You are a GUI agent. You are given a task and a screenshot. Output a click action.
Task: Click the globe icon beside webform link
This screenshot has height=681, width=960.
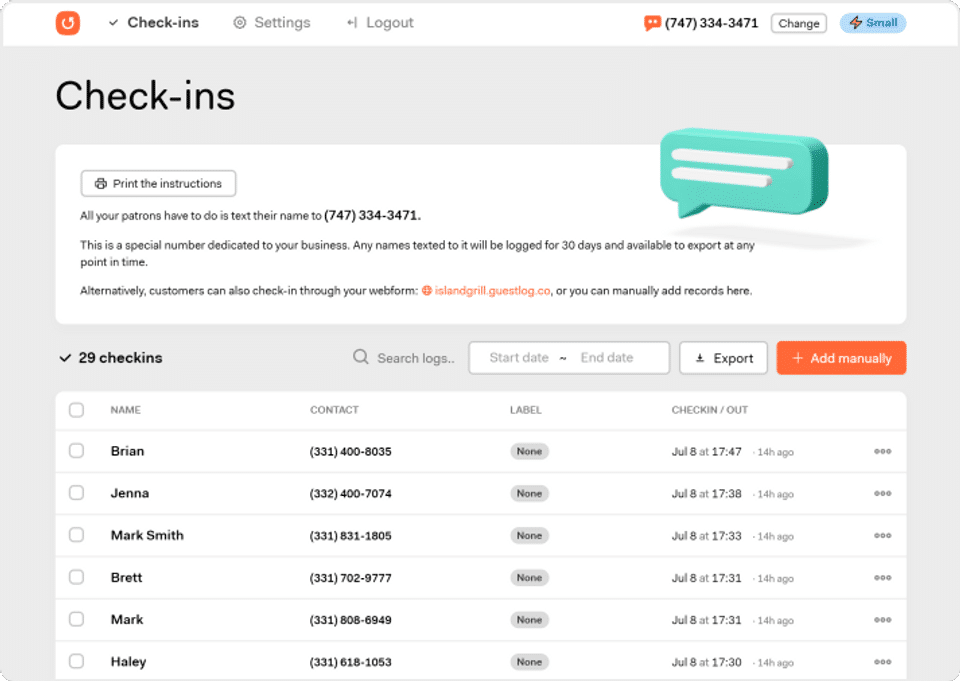coord(427,291)
